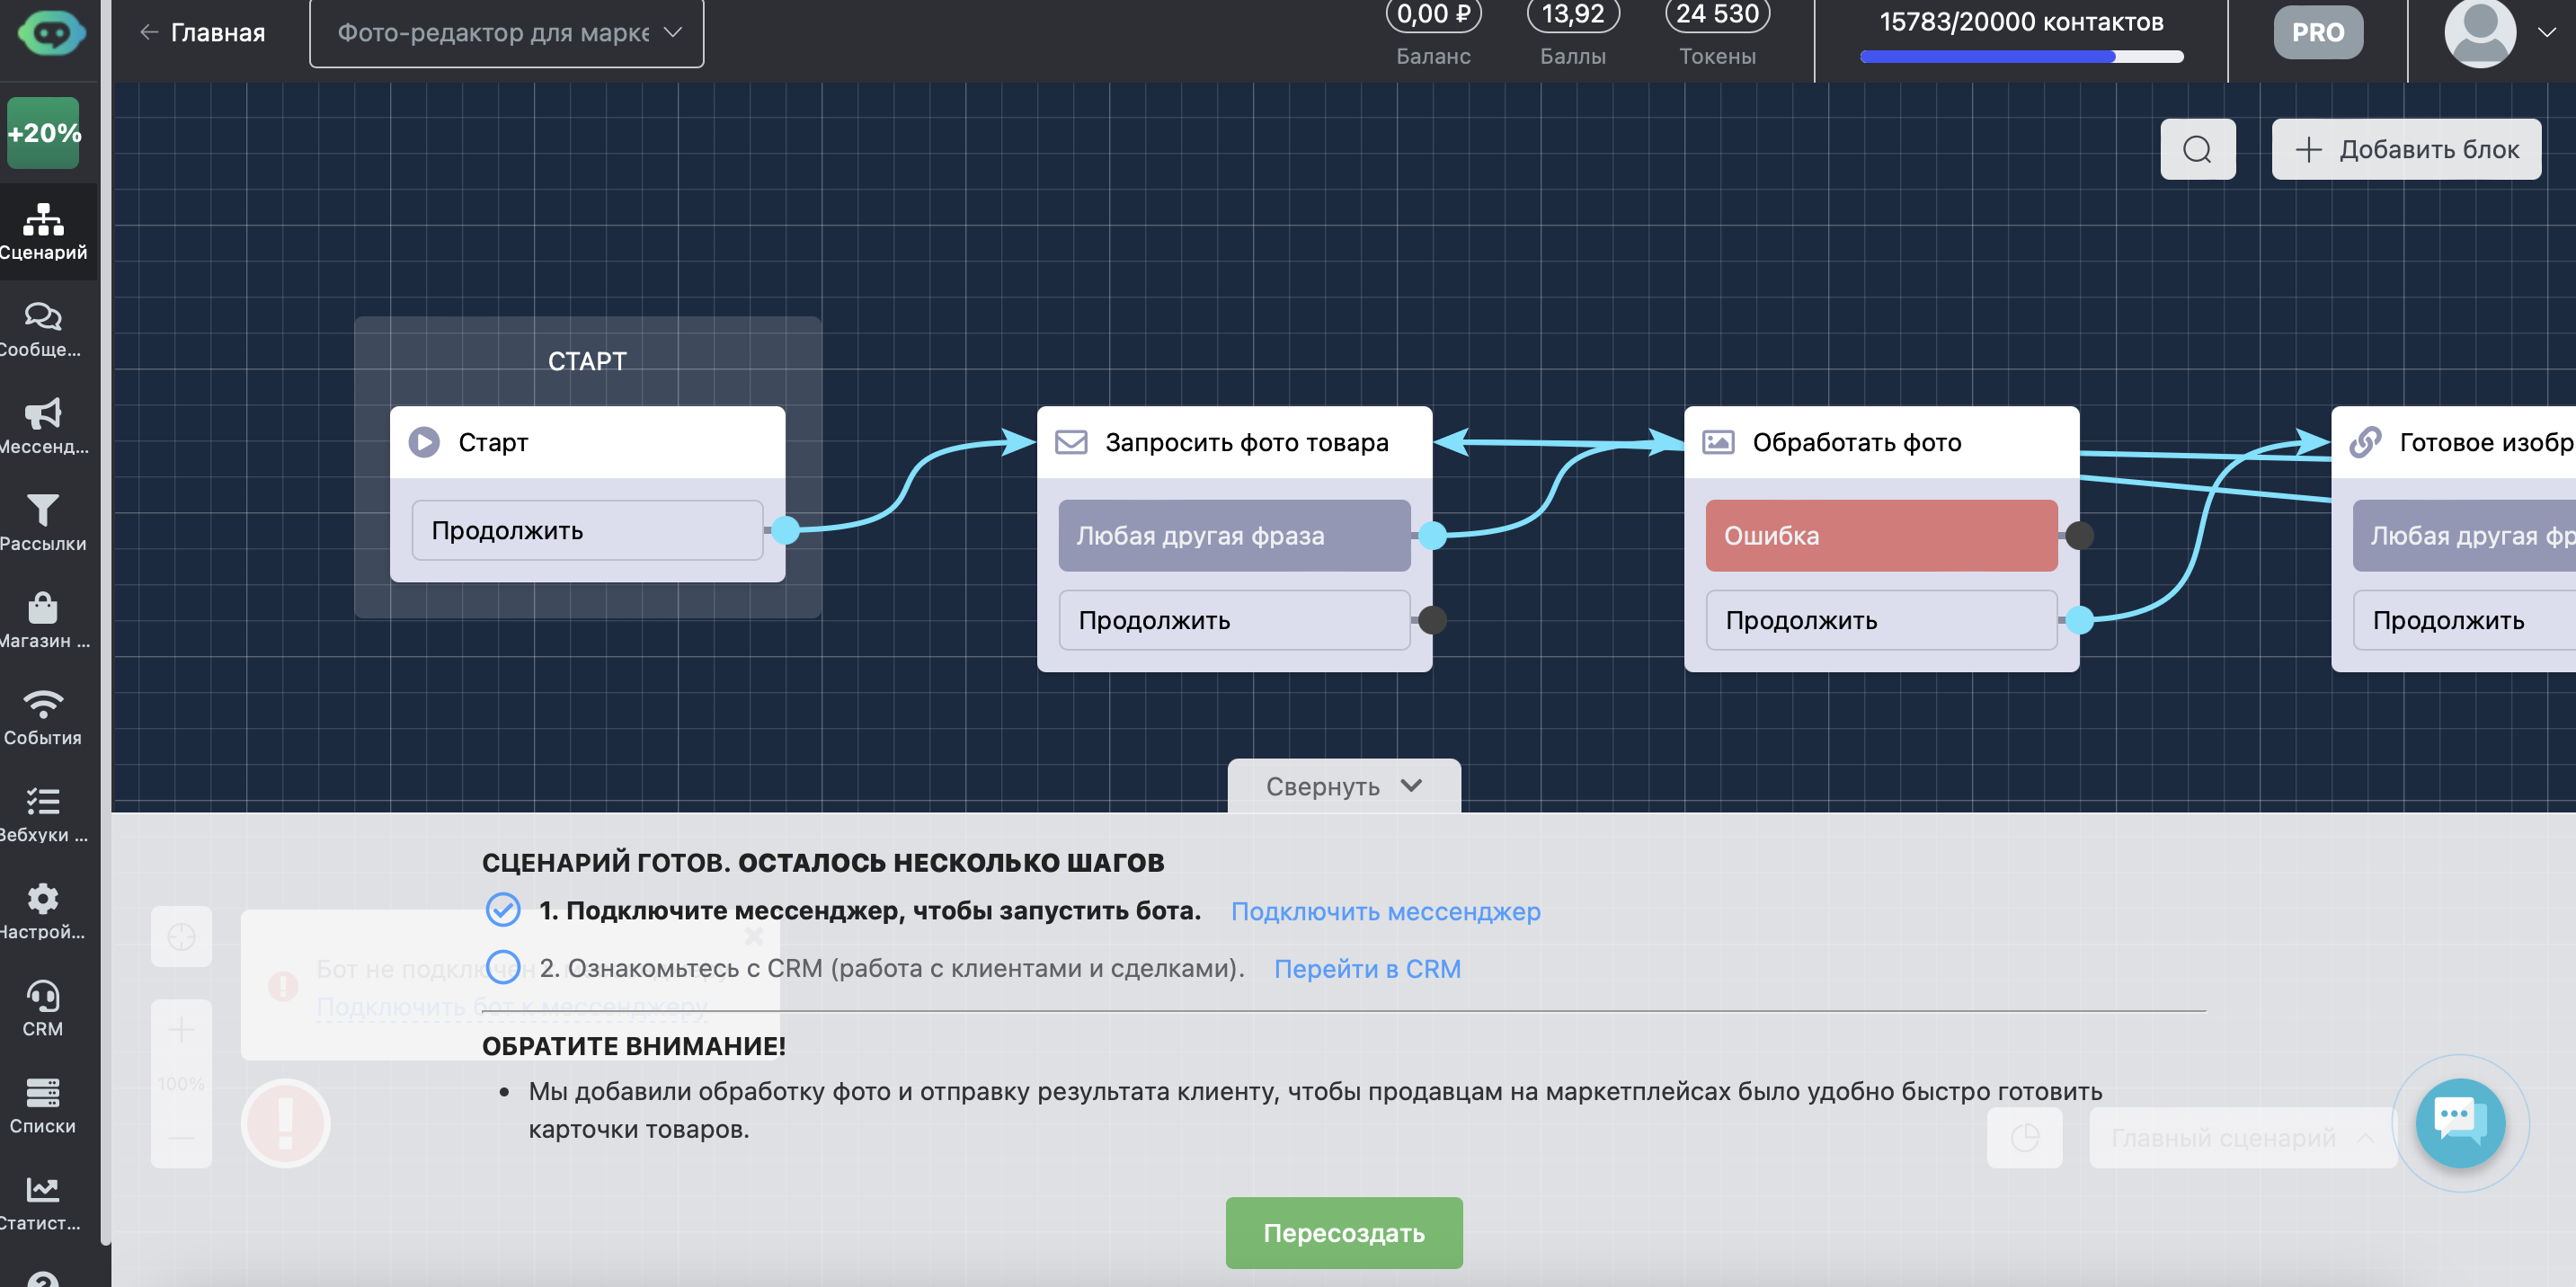This screenshot has height=1287, width=2576.
Task: Click the play icon in Старт block
Action: pos(424,442)
